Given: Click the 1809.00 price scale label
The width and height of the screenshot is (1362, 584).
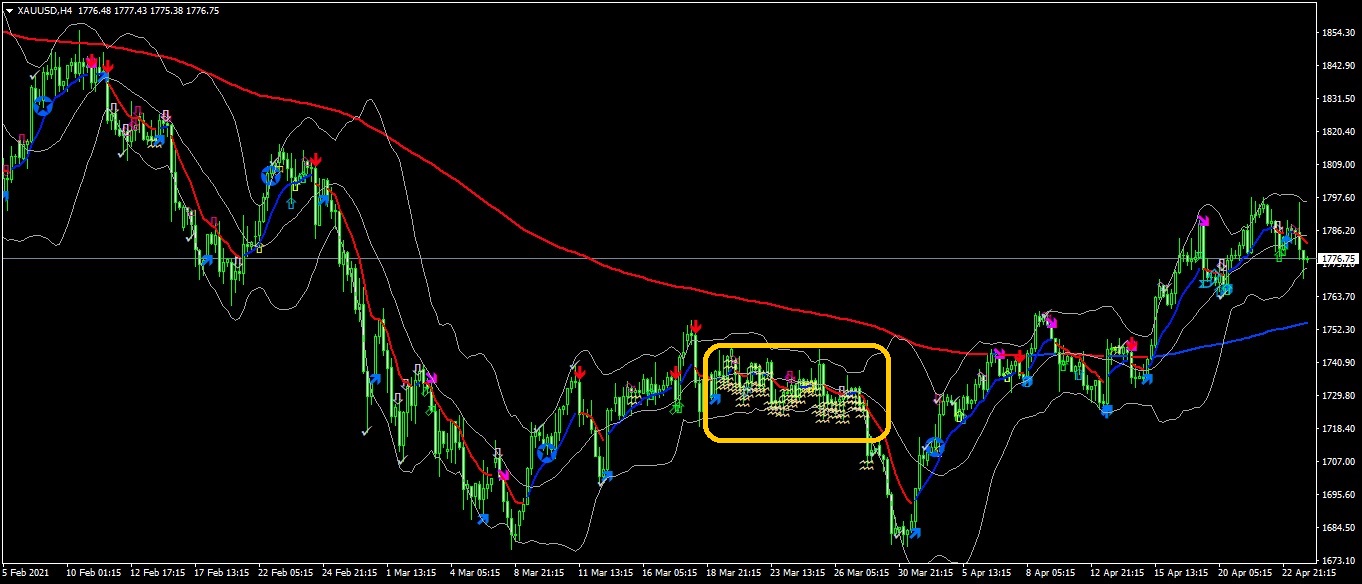Looking at the screenshot, I should click(1337, 165).
